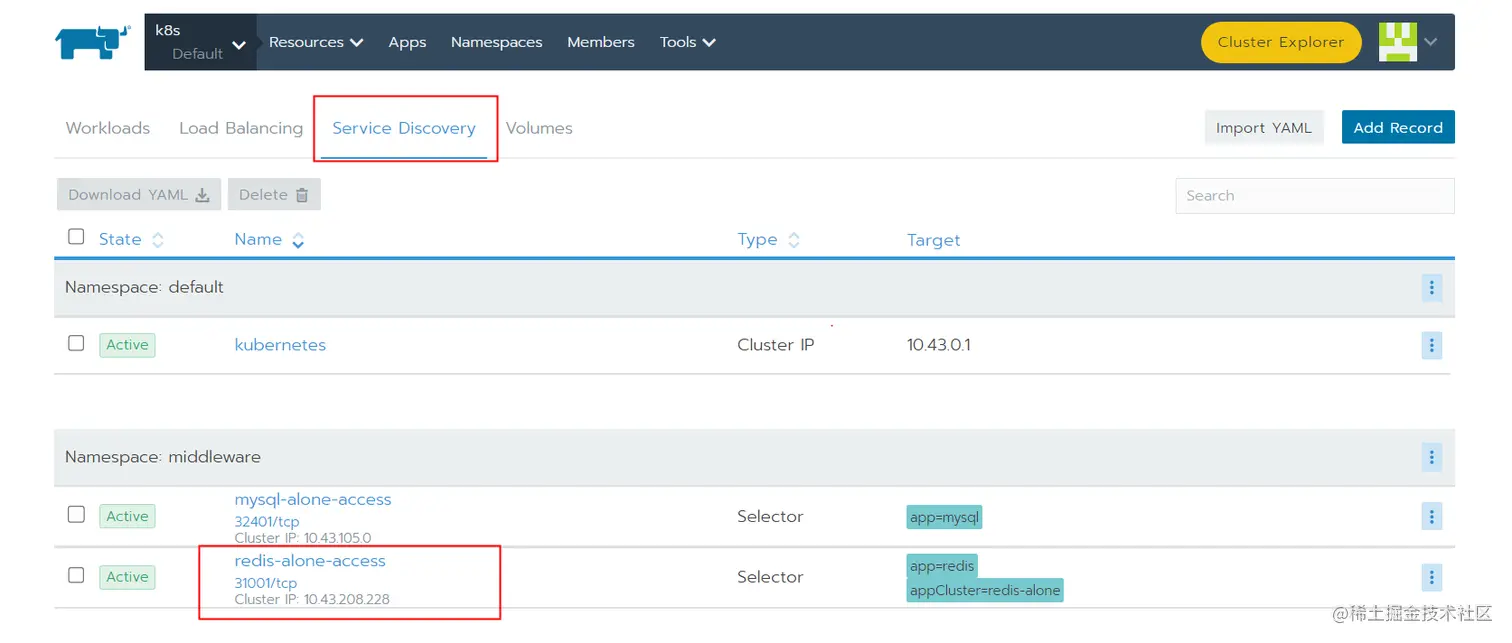Screen dimensions: 1512x643
Task: Click the Target column header
Action: (x=933, y=240)
